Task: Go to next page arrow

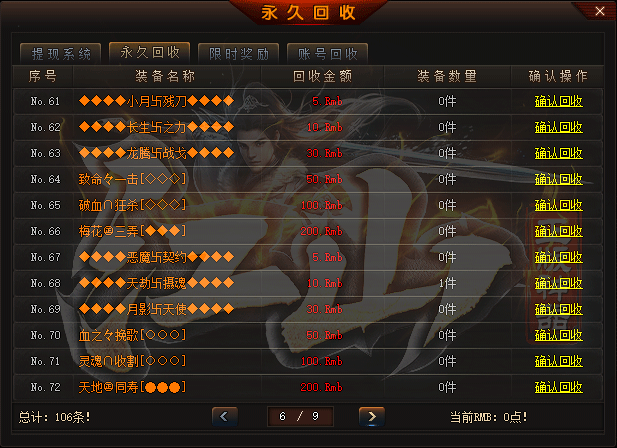Action: point(372,417)
